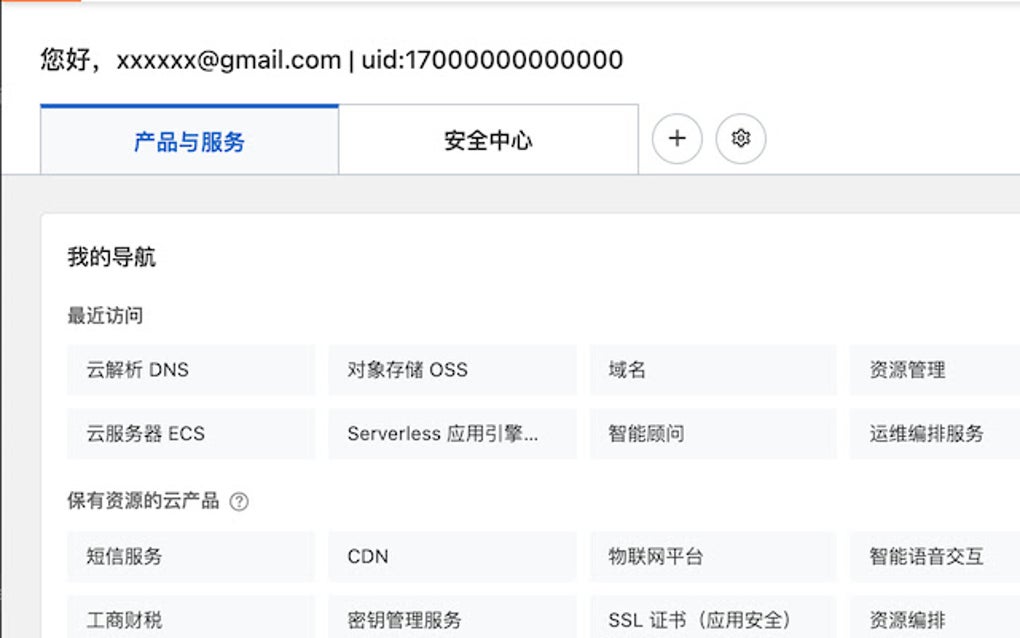
Task: Switch to the 产品与服务 tab
Action: [x=189, y=140]
